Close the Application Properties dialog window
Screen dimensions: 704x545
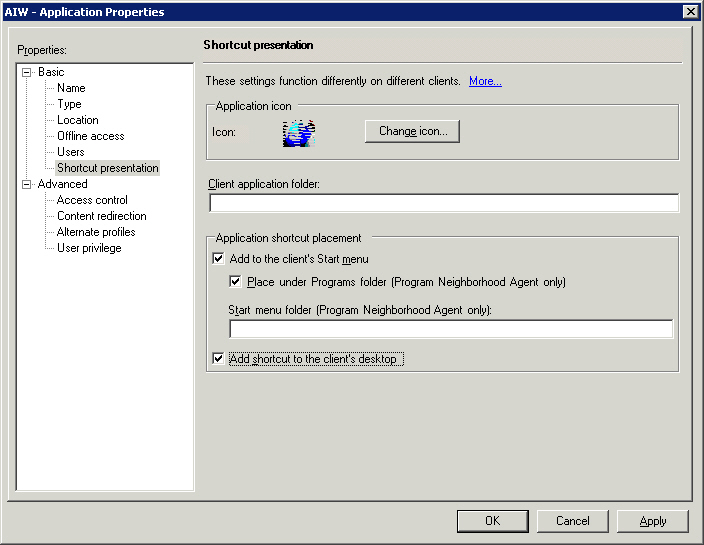(689, 11)
